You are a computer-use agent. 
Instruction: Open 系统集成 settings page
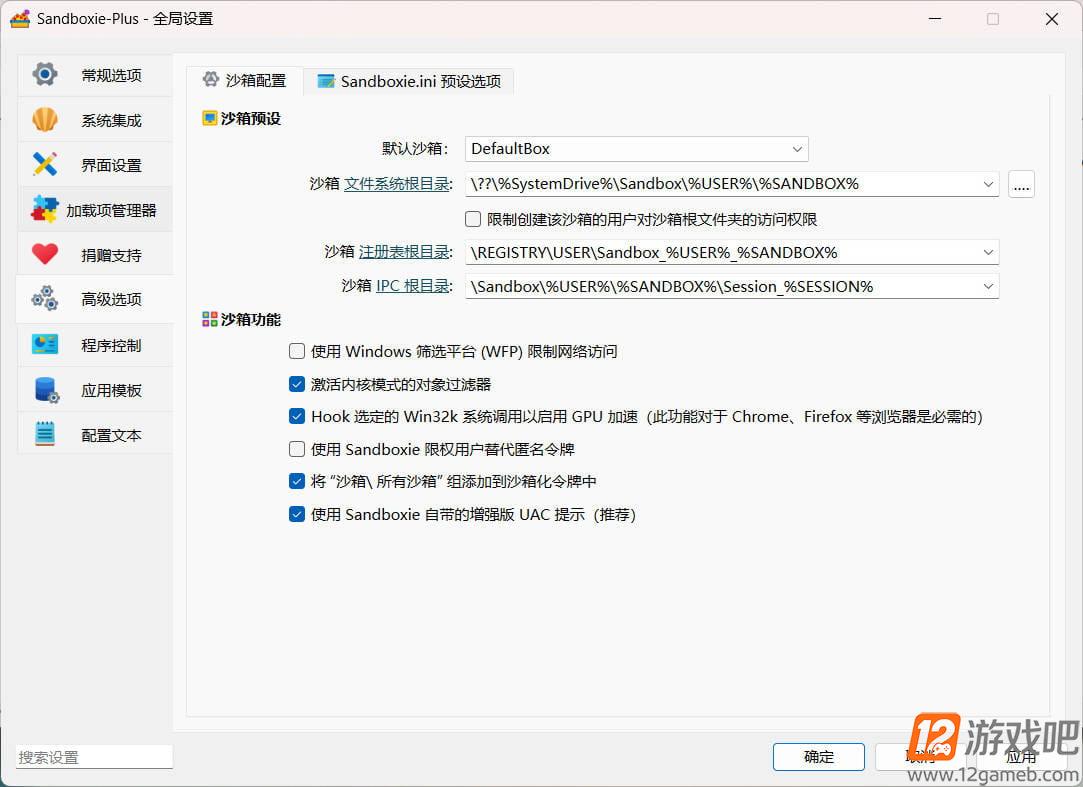95,120
